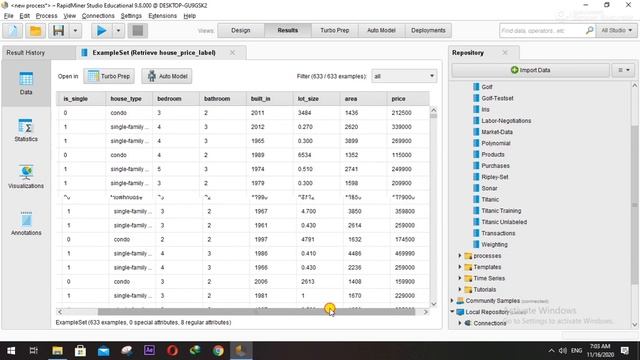Open Microsoft Store from the taskbar
Screen dimensions: 640x360
[80, 351]
